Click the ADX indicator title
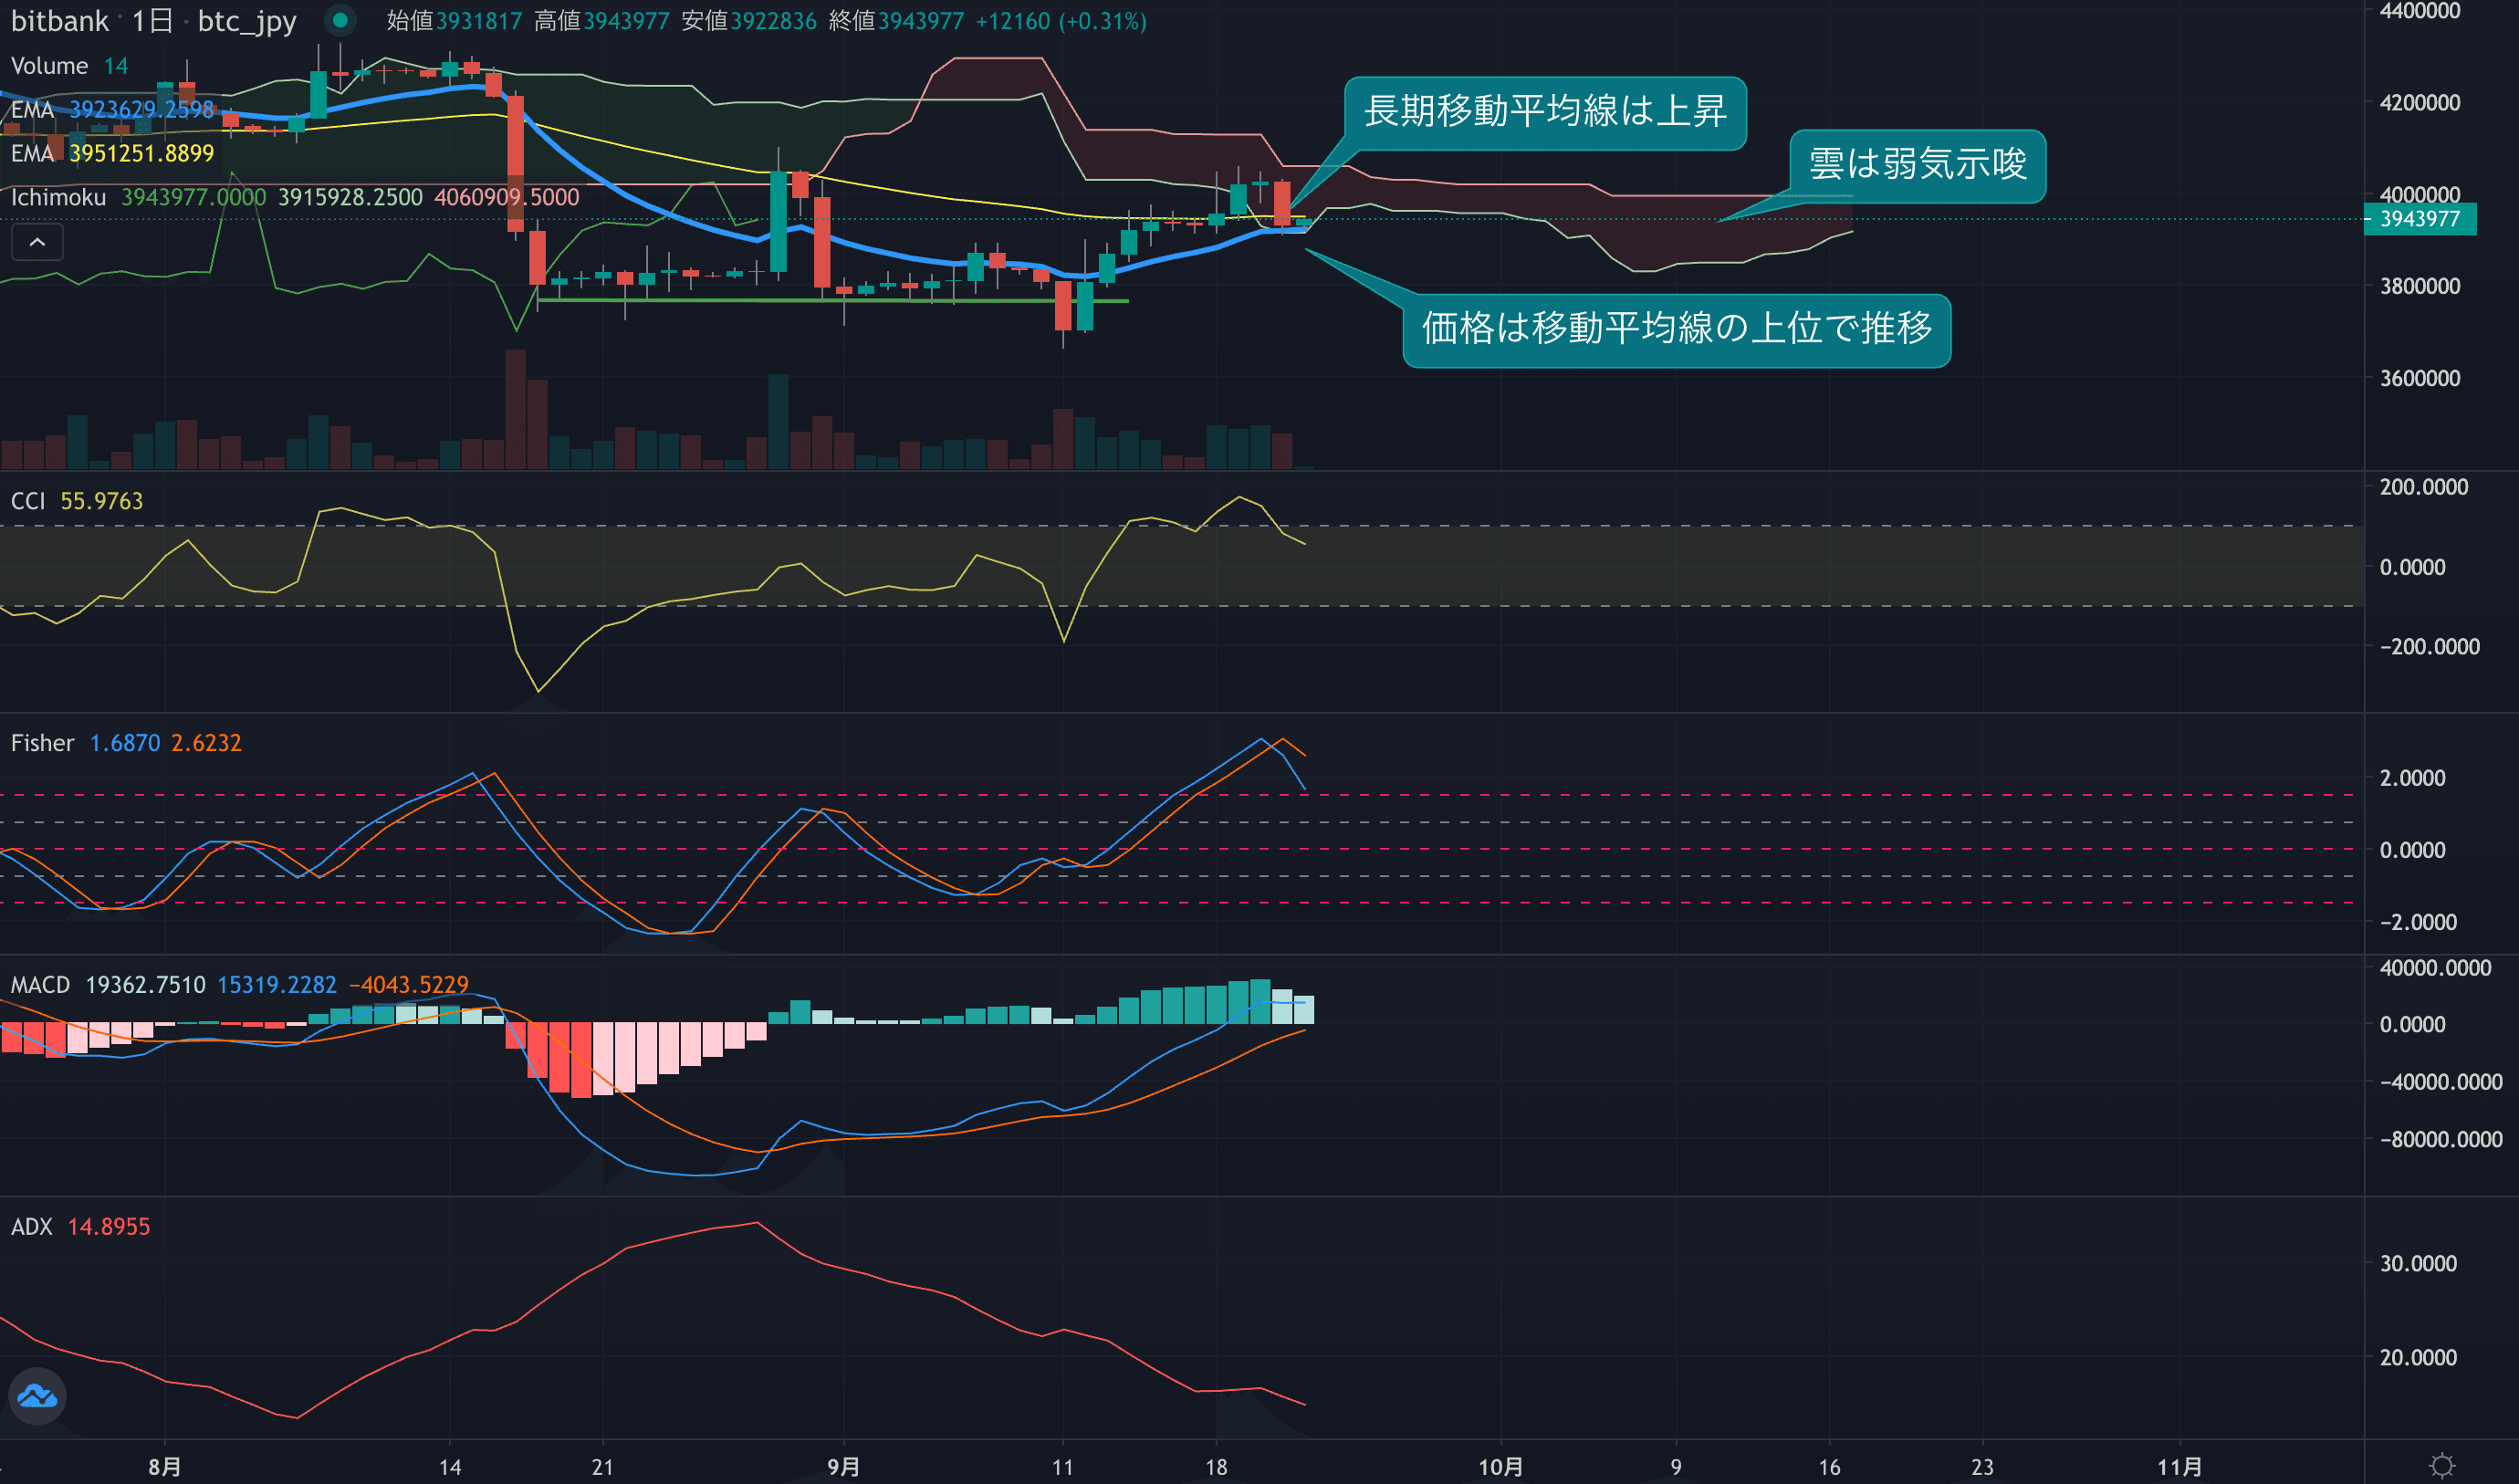The image size is (2519, 1484). coord(31,1227)
